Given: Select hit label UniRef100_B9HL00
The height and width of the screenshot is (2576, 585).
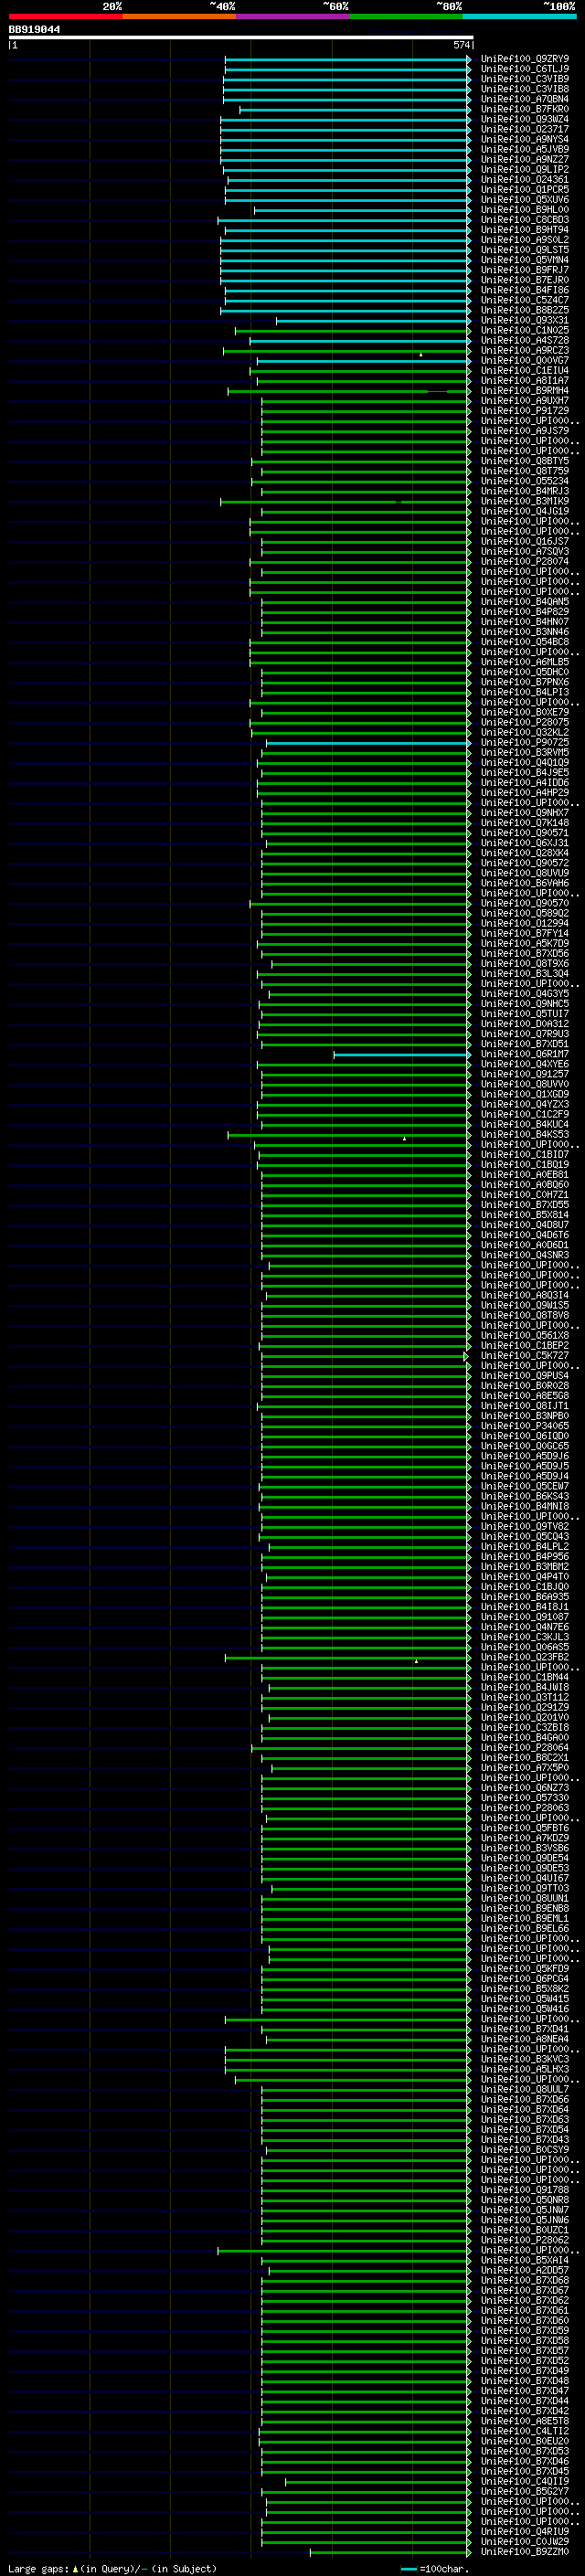Looking at the screenshot, I should pyautogui.click(x=524, y=210).
